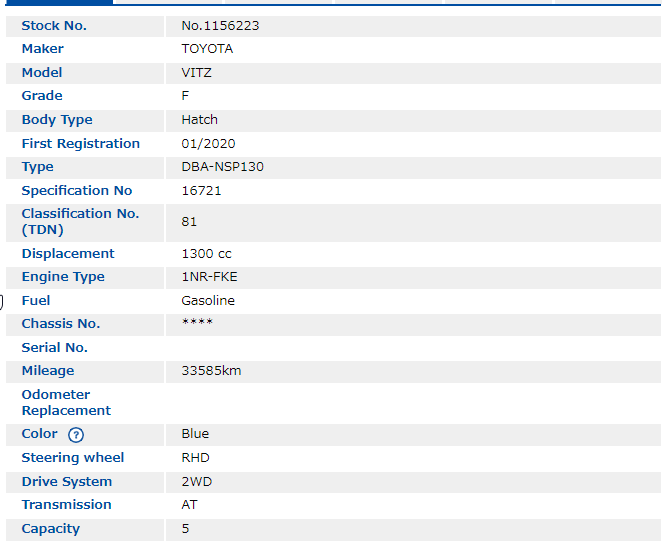Select the Hatch body type value
The width and height of the screenshot is (669, 550).
[x=199, y=120]
